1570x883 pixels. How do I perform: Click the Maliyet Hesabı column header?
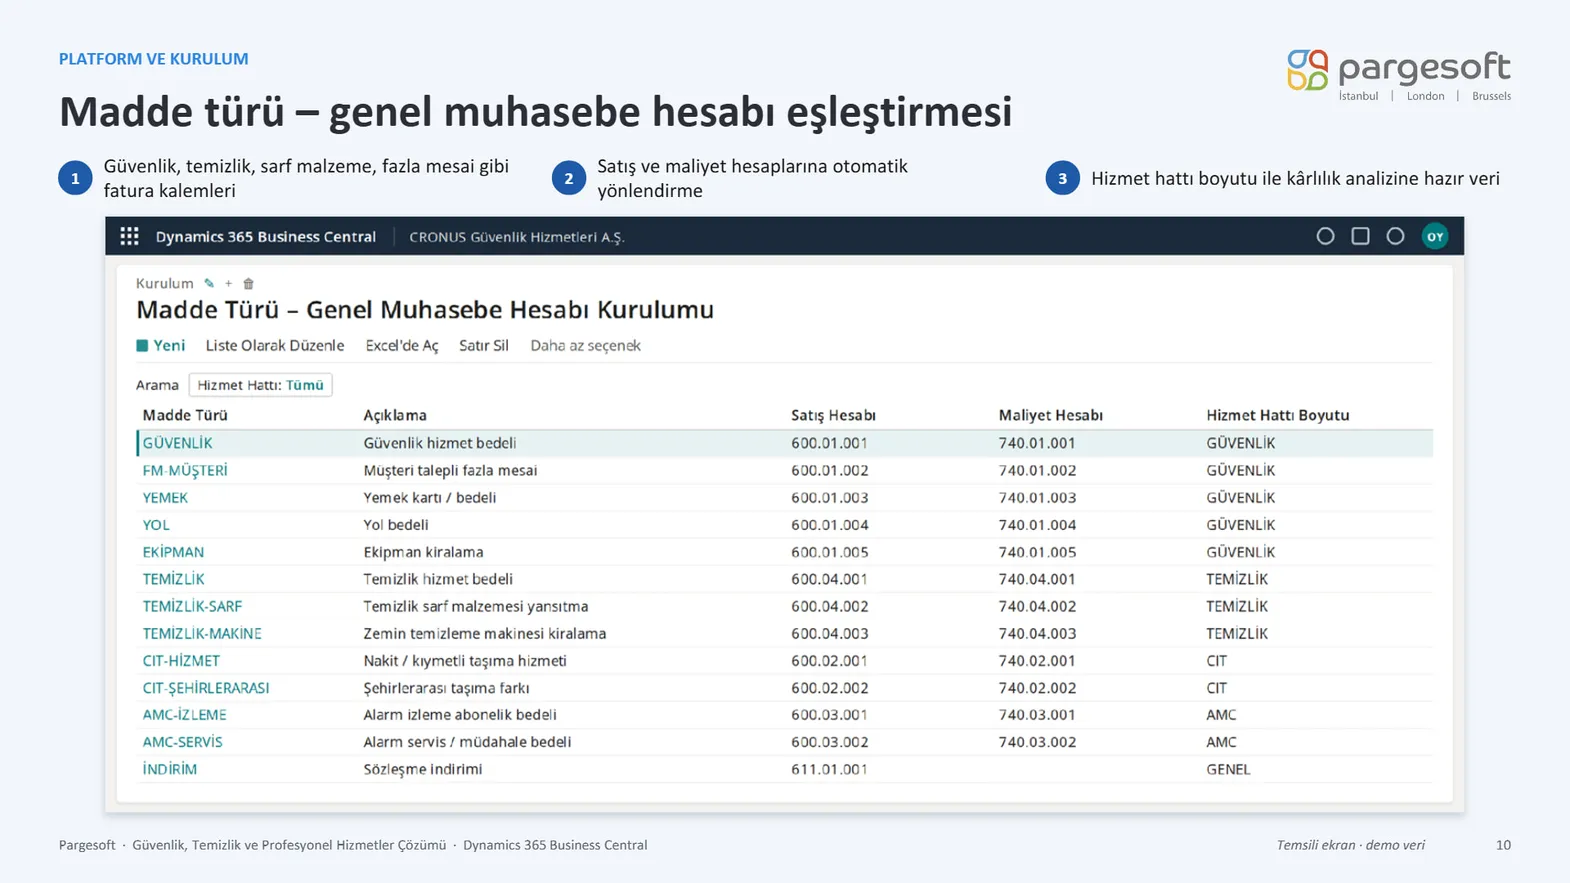click(1050, 415)
